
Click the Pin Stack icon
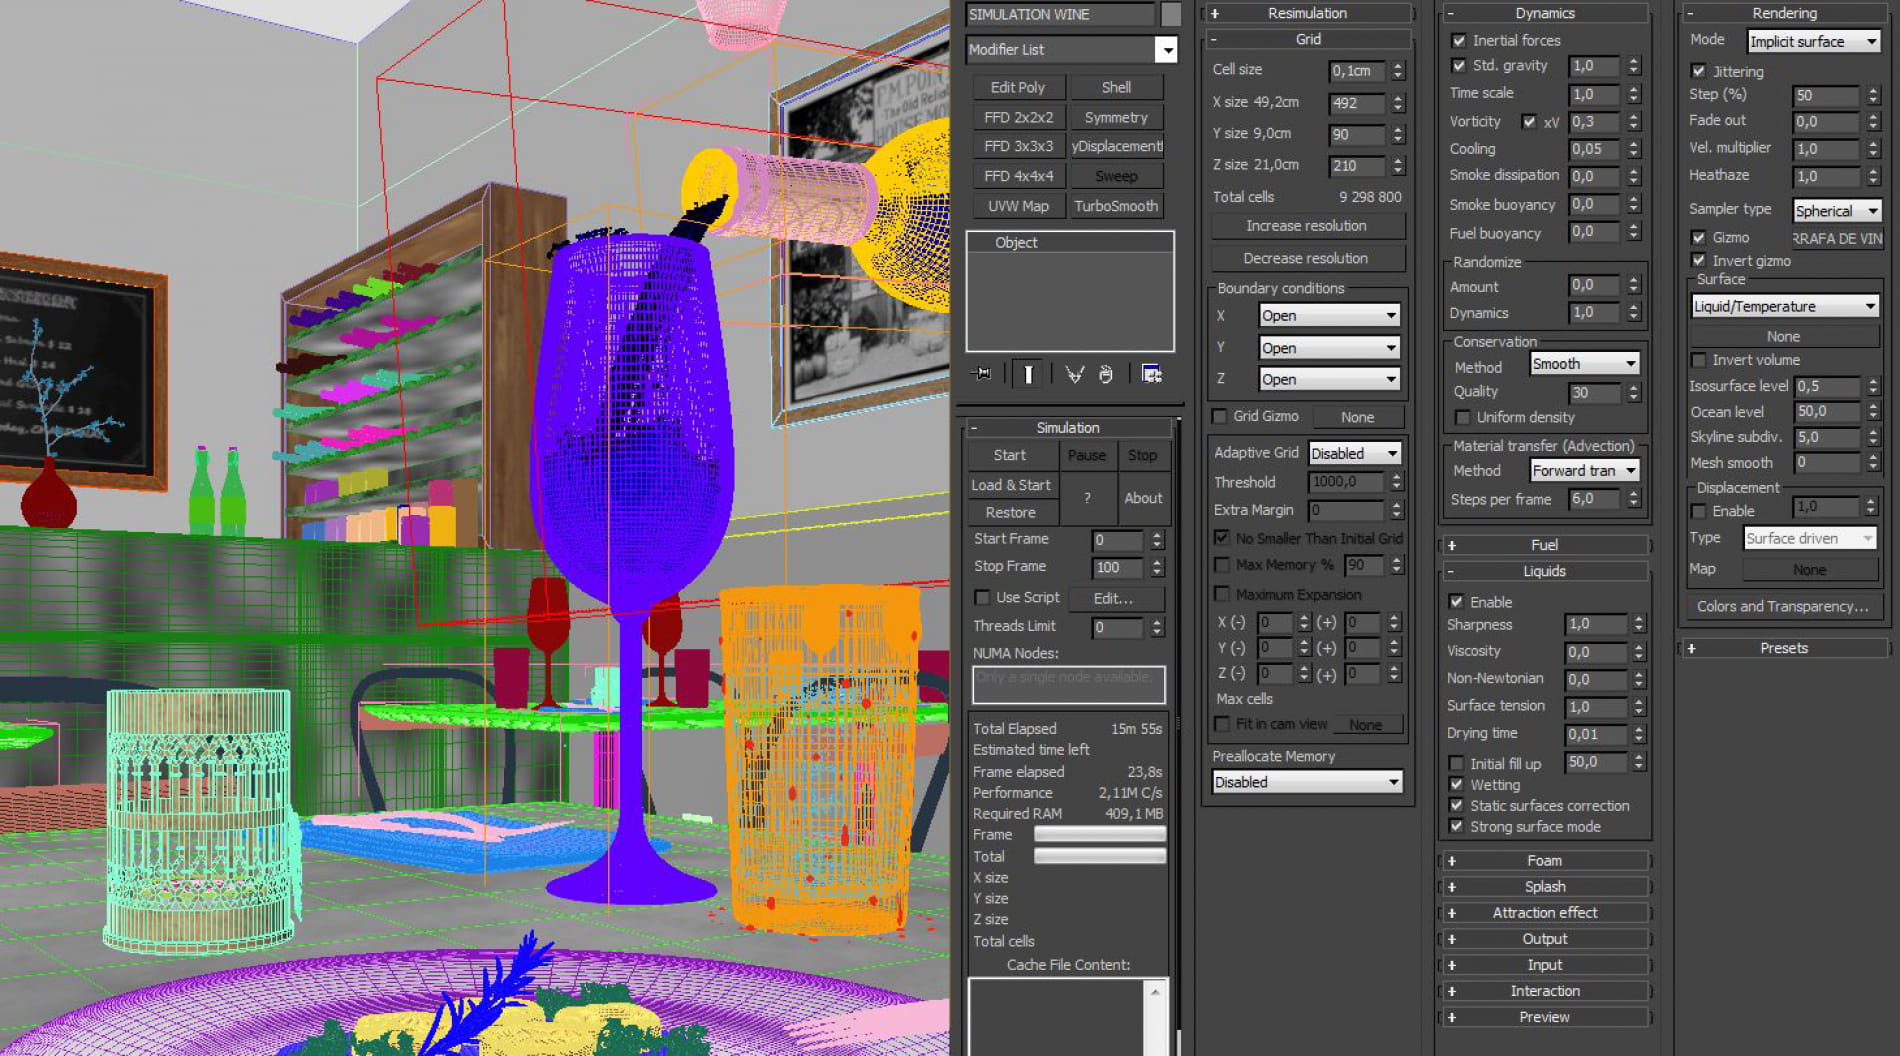pos(983,374)
